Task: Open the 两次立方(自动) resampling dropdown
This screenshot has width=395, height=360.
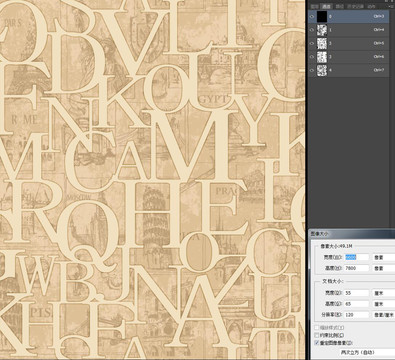Action: coord(367,352)
